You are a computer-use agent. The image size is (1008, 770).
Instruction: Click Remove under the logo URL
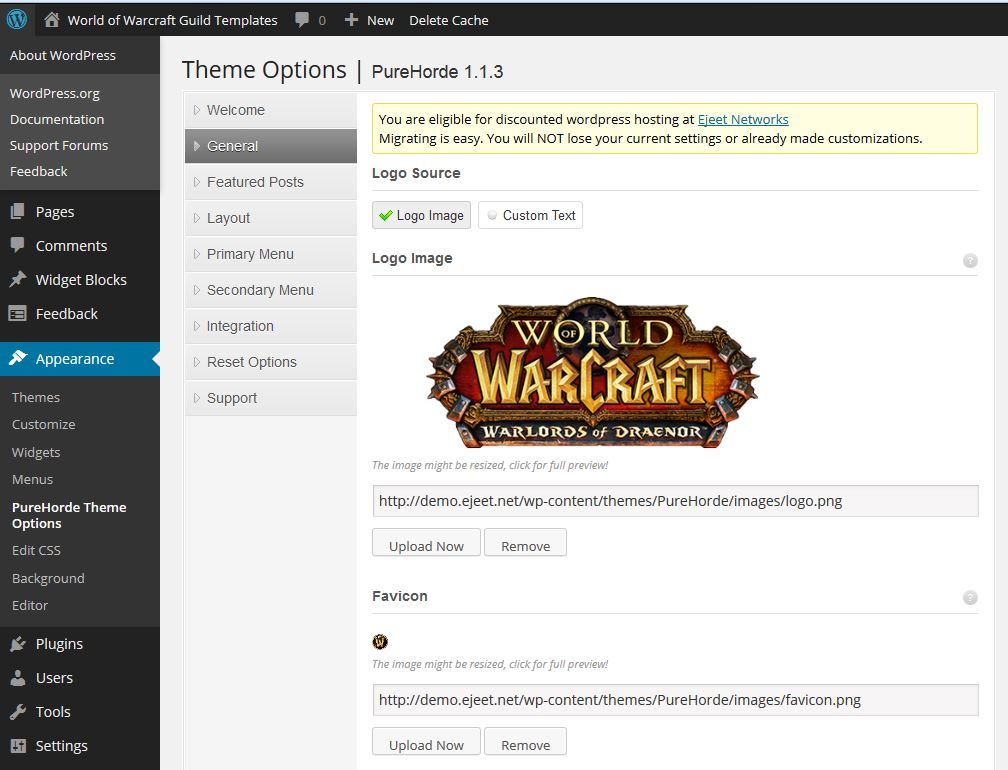pyautogui.click(x=525, y=543)
